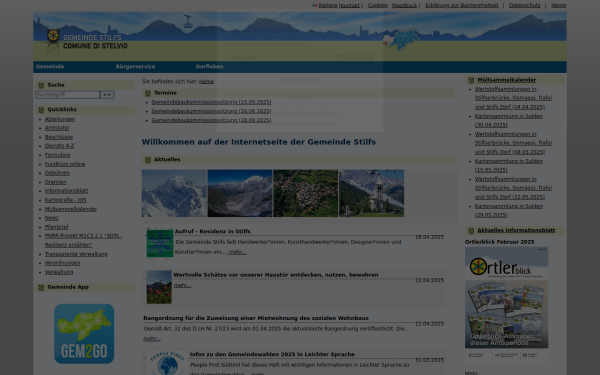Open the Dienste A-Z quicklink
The height and width of the screenshot is (375, 600).
pyautogui.click(x=59, y=146)
